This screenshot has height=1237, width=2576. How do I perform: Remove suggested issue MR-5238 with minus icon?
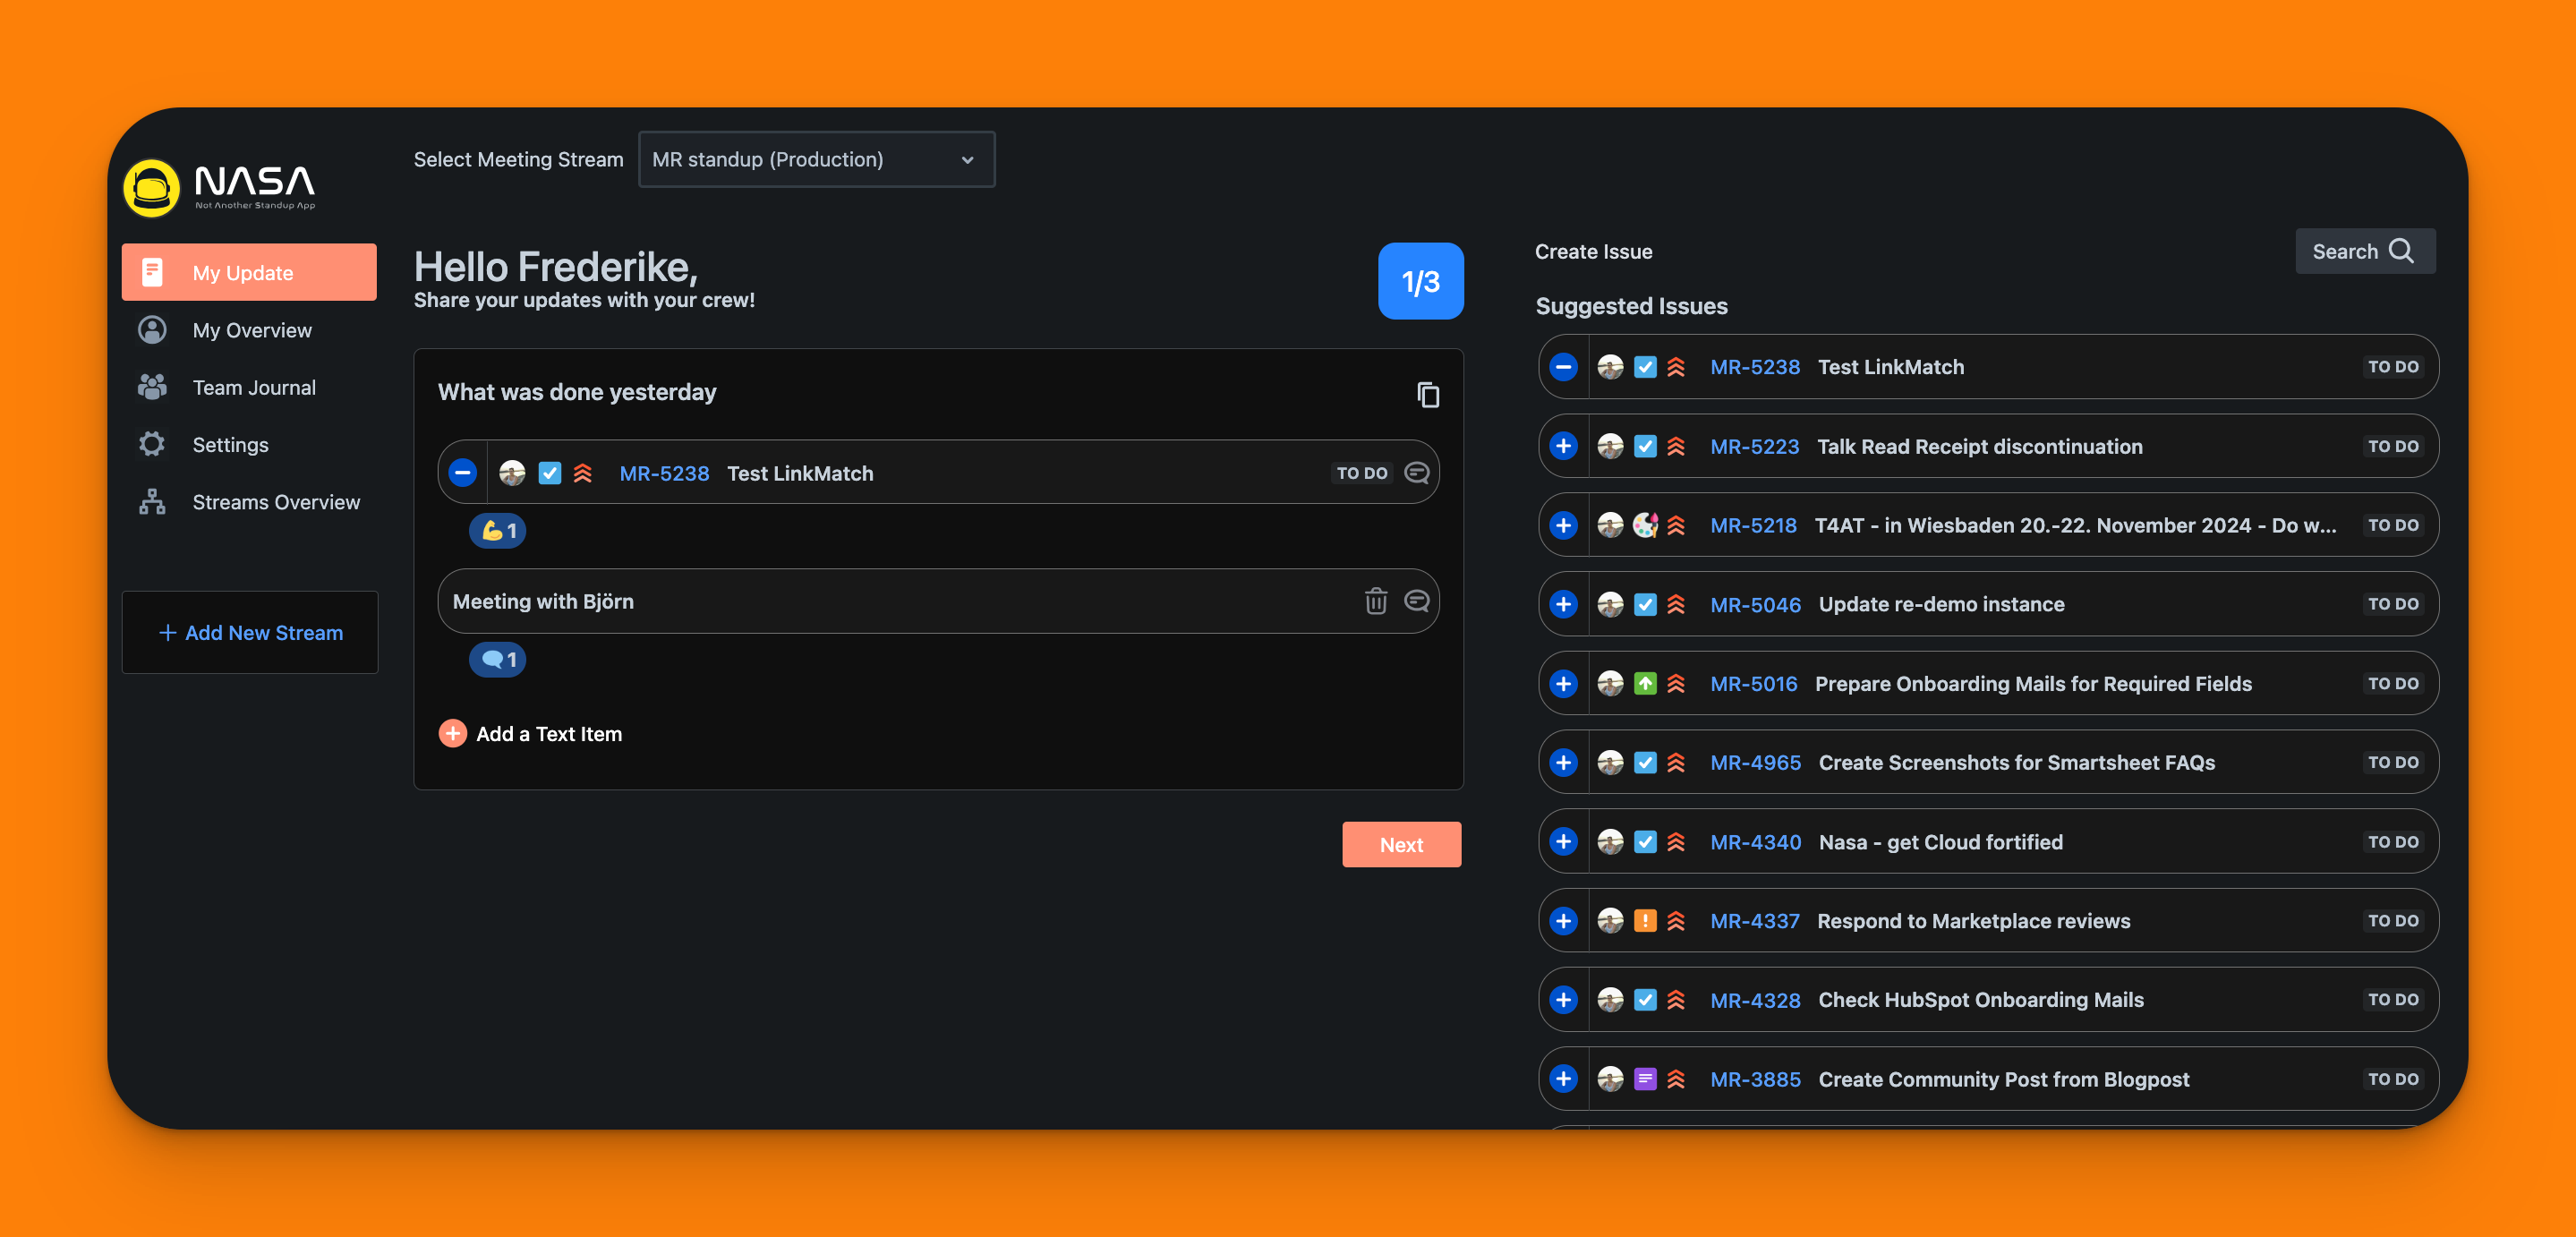(x=1563, y=367)
